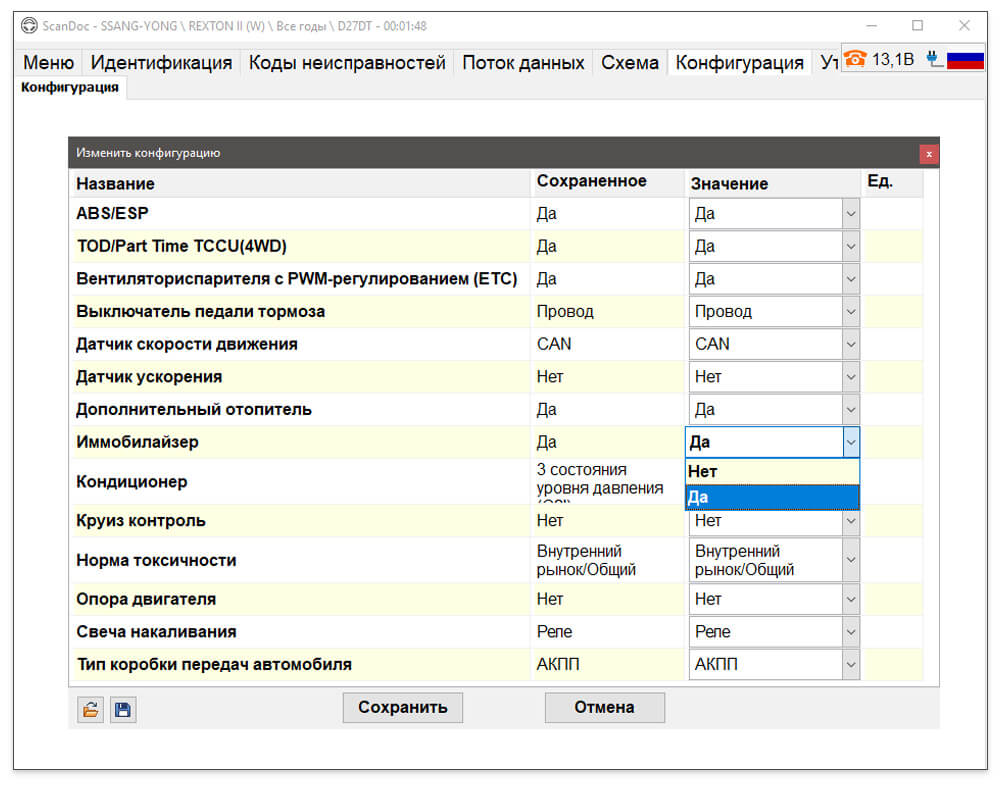The image size is (1000, 786).
Task: Click the Свеча накаливания row name
Action: [156, 632]
